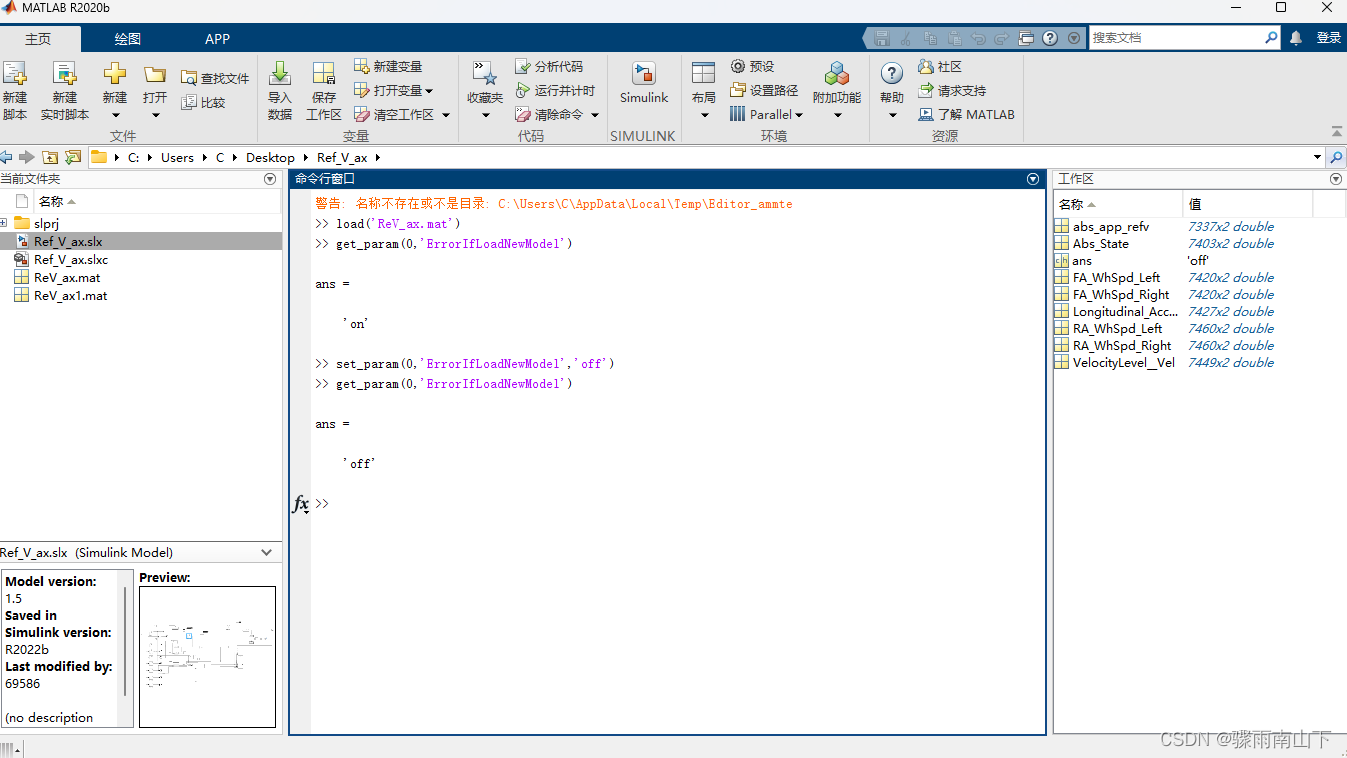Click the Back arrow in address bar

(7, 157)
